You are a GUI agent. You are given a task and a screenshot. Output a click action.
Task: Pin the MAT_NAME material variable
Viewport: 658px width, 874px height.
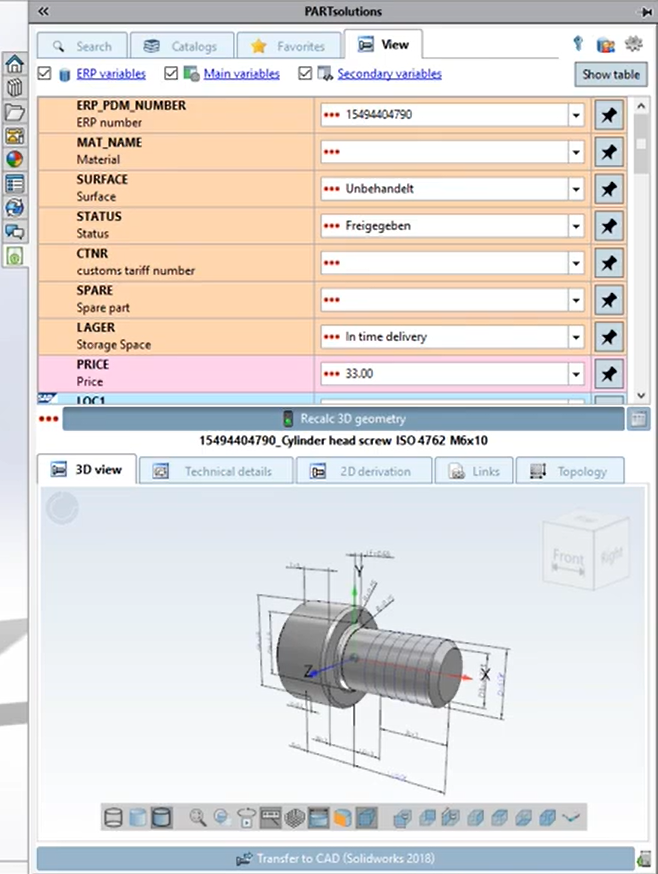[x=609, y=152]
